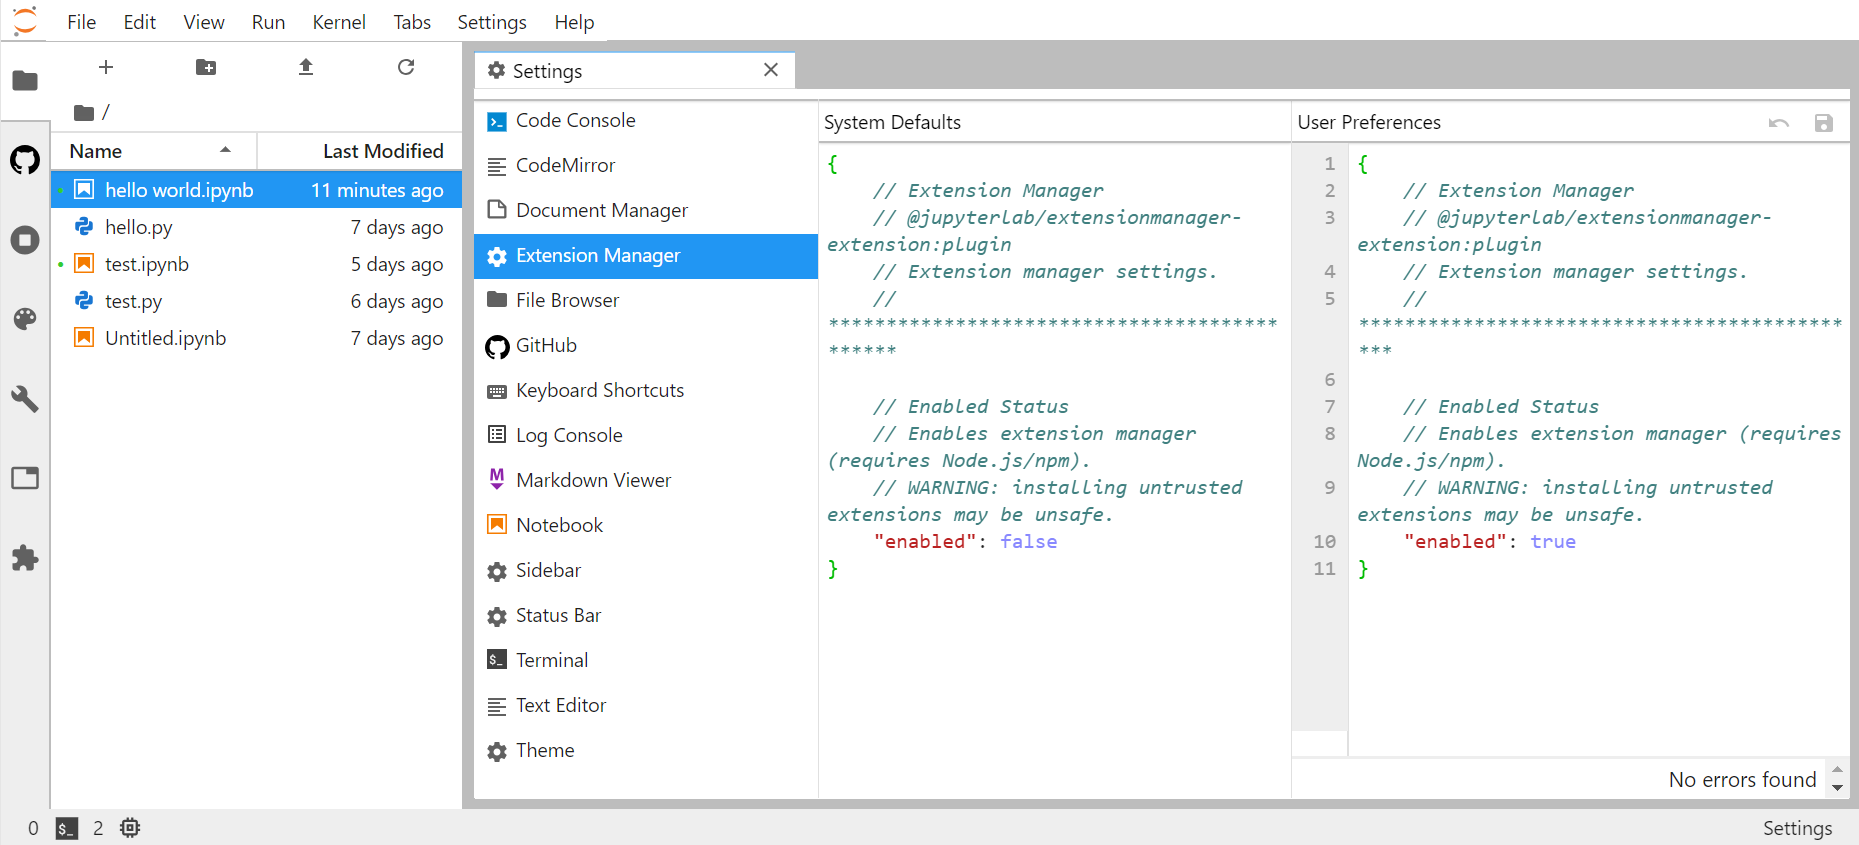
Task: Select Notebook settings
Action: [x=646, y=526]
